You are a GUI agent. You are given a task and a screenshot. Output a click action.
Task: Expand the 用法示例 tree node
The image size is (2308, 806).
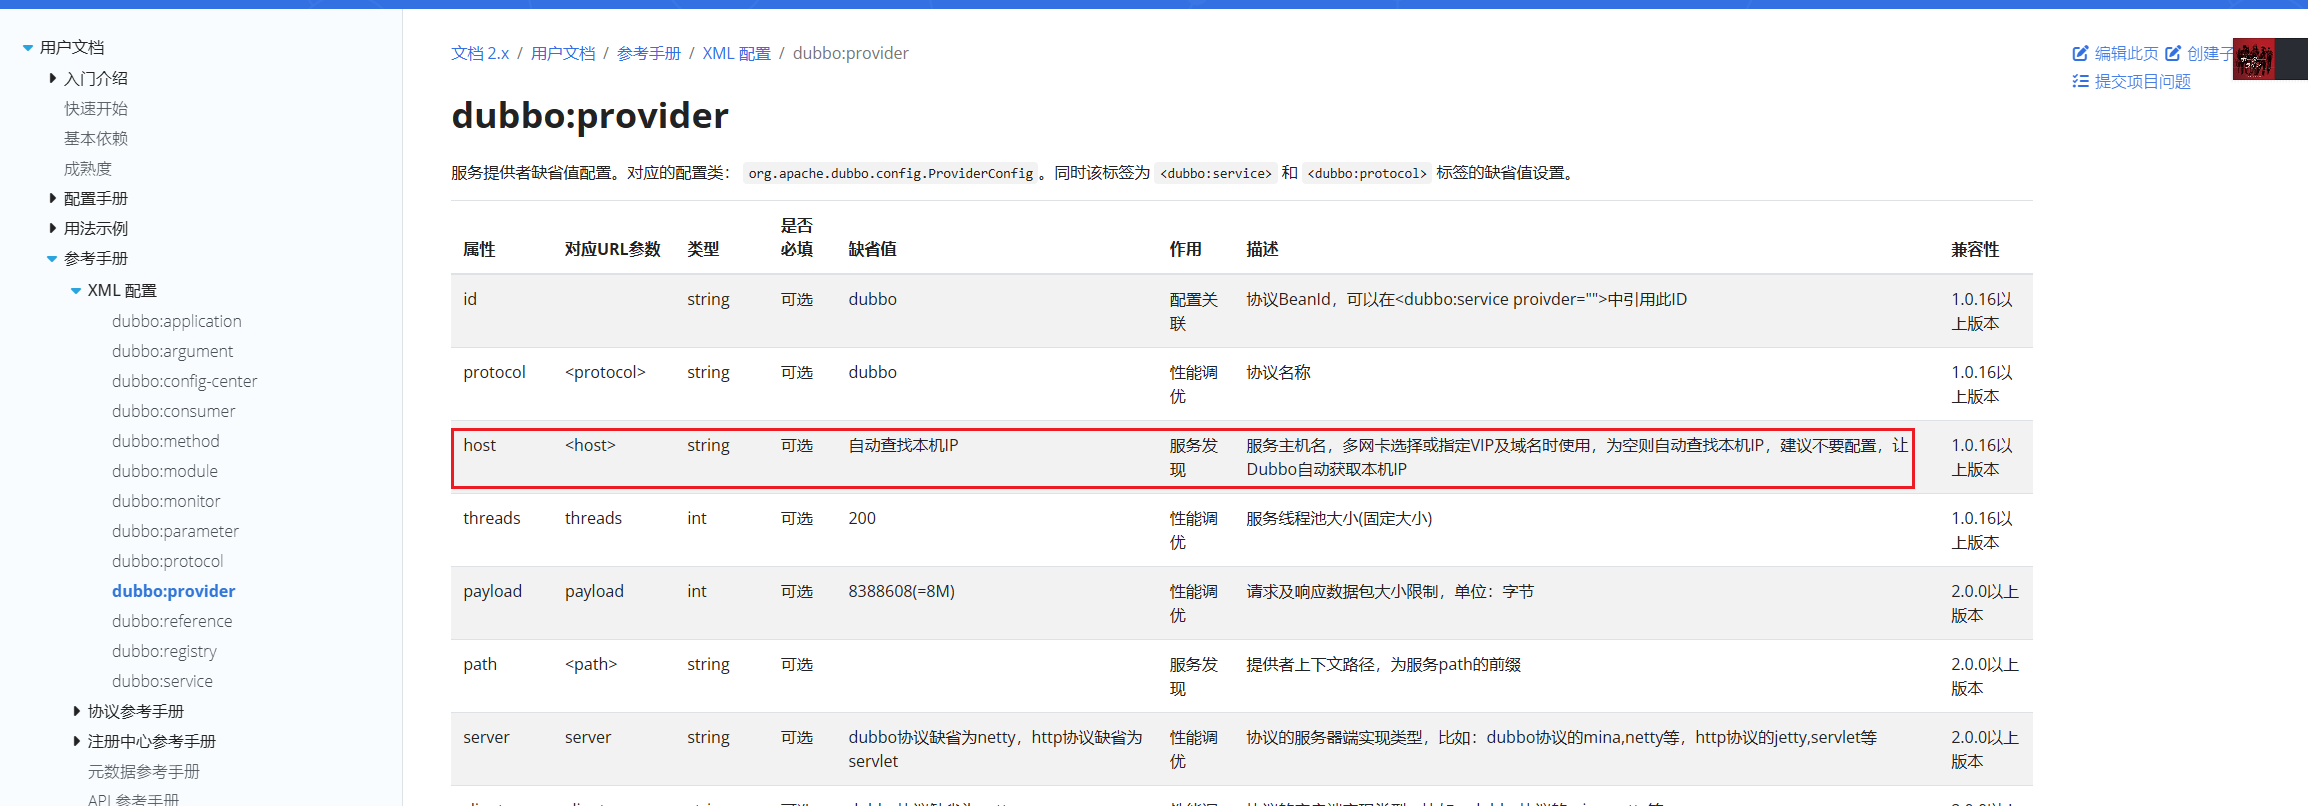tap(52, 228)
